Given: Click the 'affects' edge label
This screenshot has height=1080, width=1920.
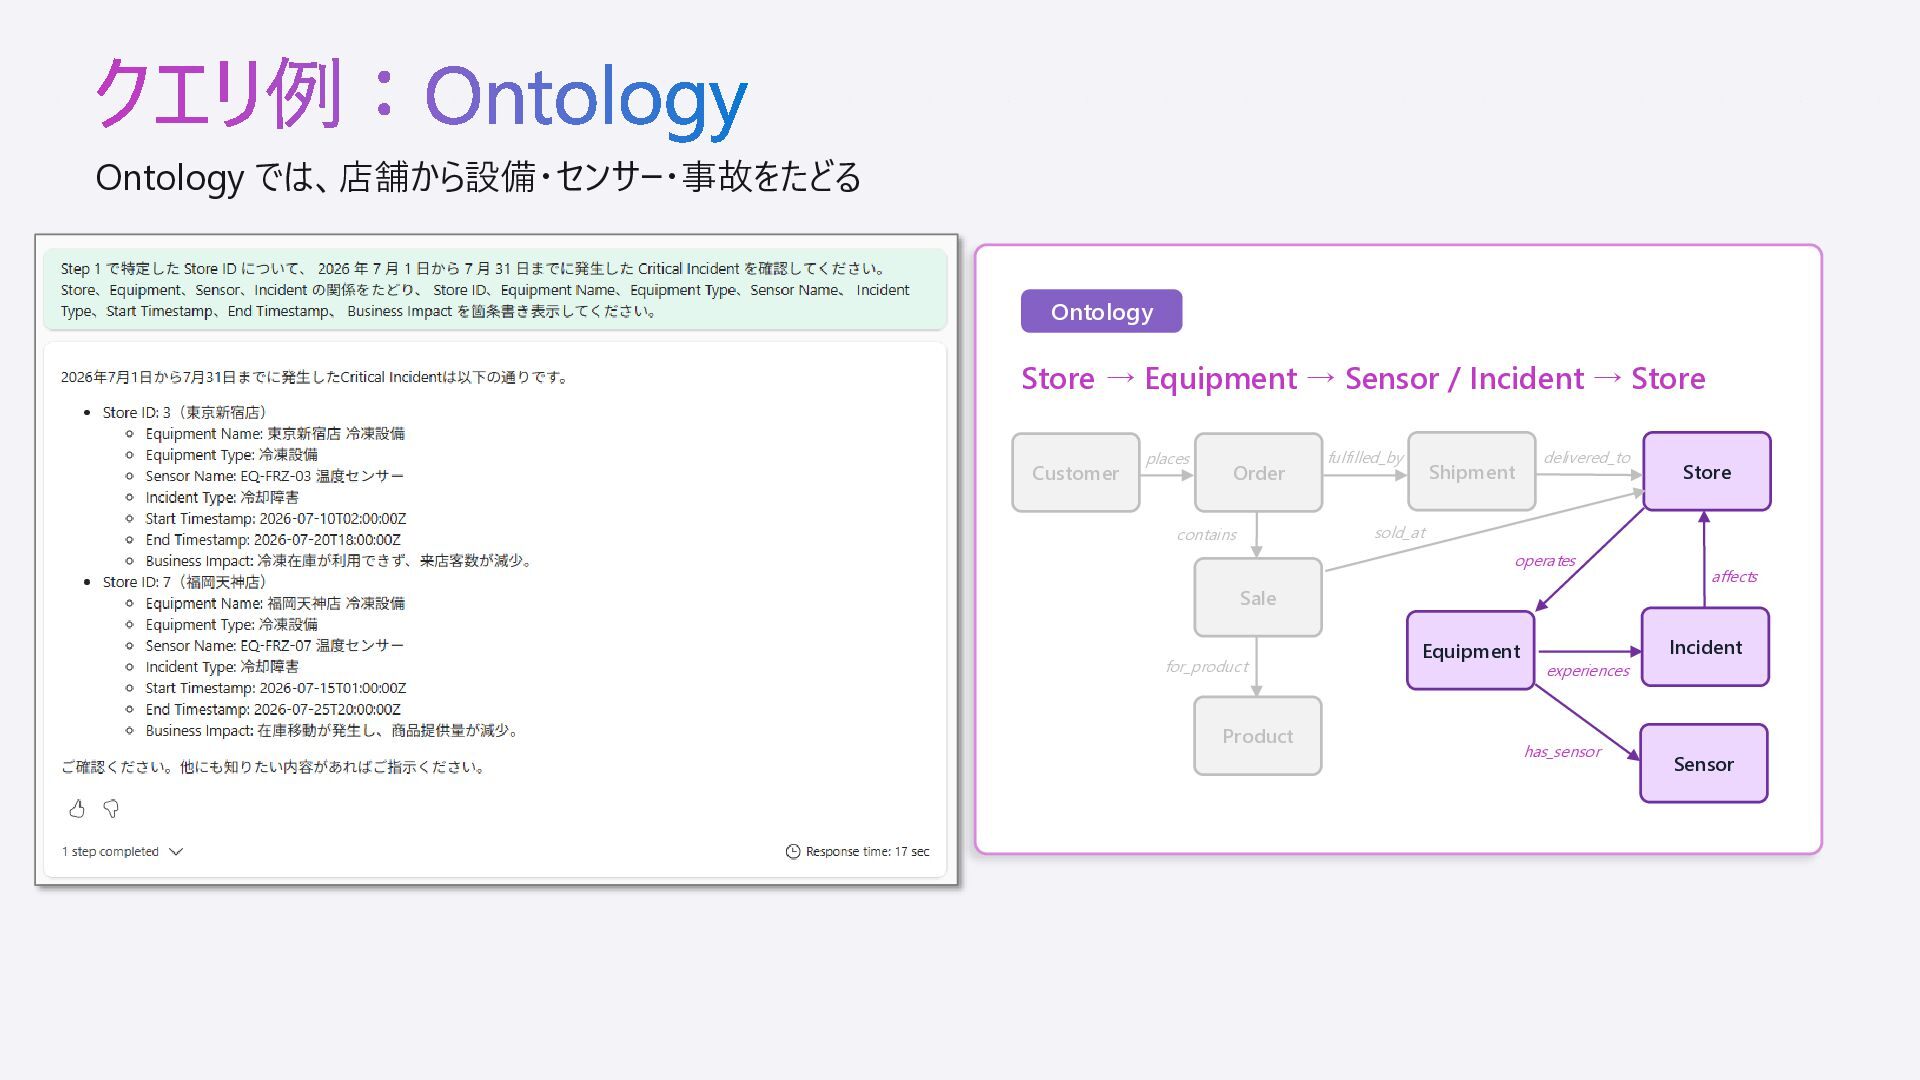Looking at the screenshot, I should (1734, 576).
